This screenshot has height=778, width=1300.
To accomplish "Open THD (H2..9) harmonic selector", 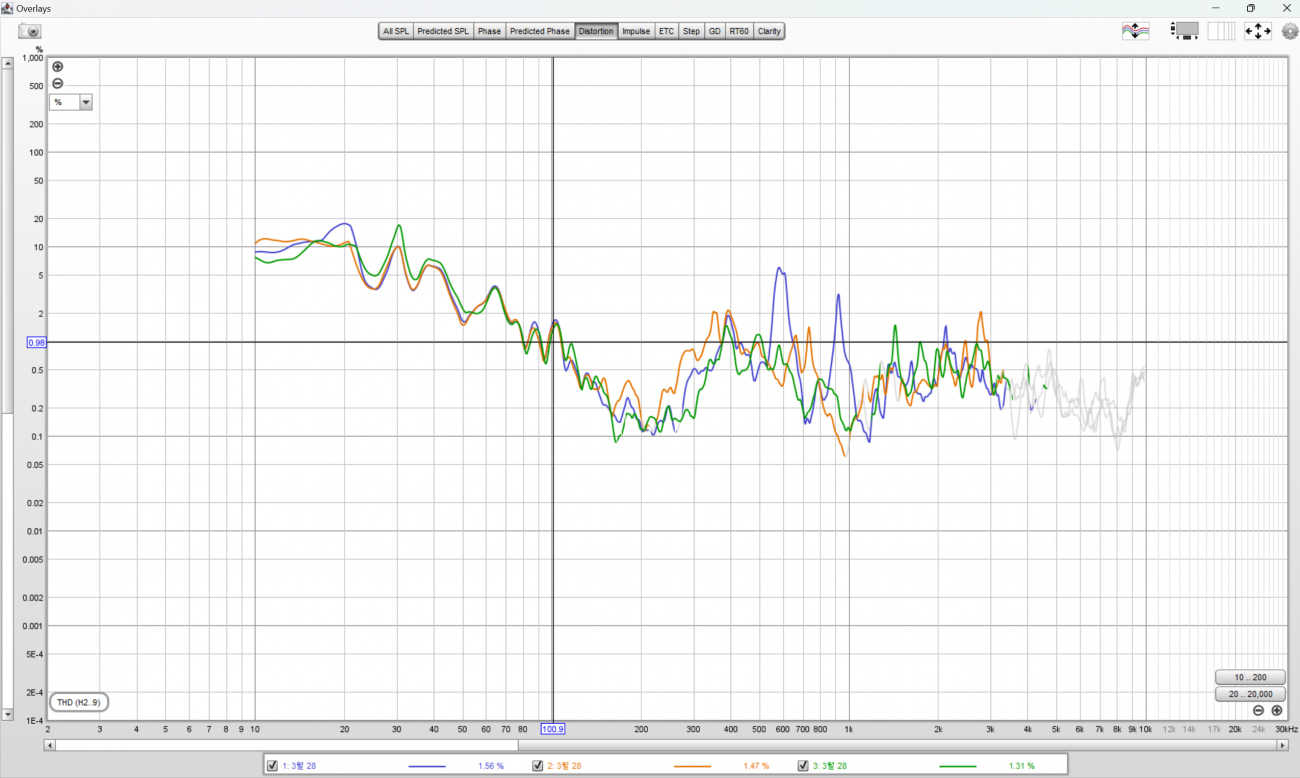I will [78, 703].
